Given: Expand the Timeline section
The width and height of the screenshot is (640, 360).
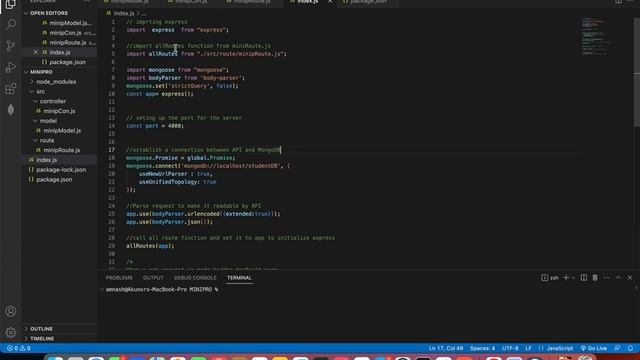Looking at the screenshot, I should coord(42,339).
